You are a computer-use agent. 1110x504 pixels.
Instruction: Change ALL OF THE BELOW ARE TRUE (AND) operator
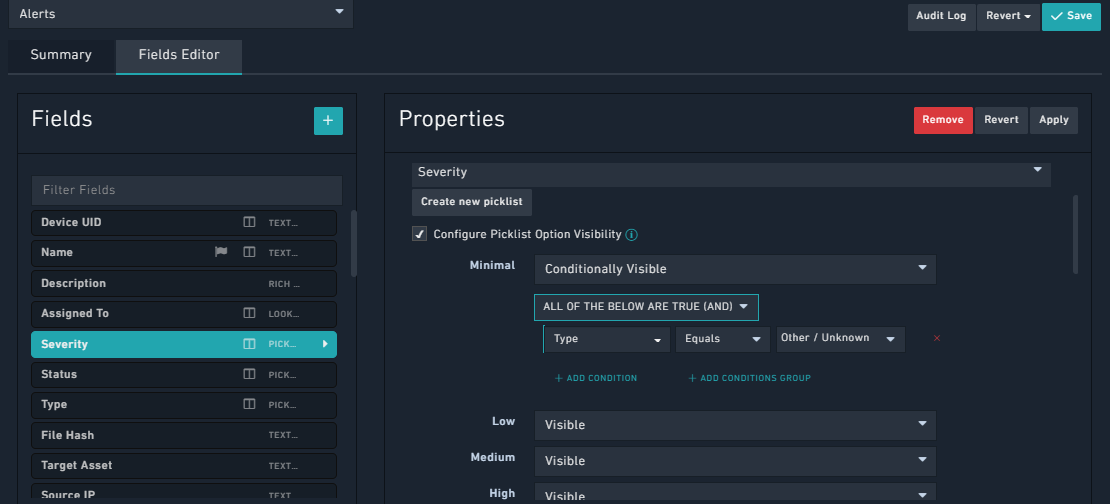click(x=646, y=307)
